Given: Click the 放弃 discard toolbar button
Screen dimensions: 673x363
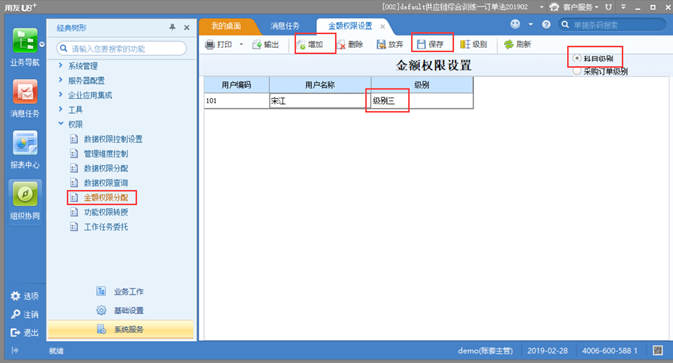Looking at the screenshot, I should pyautogui.click(x=390, y=44).
